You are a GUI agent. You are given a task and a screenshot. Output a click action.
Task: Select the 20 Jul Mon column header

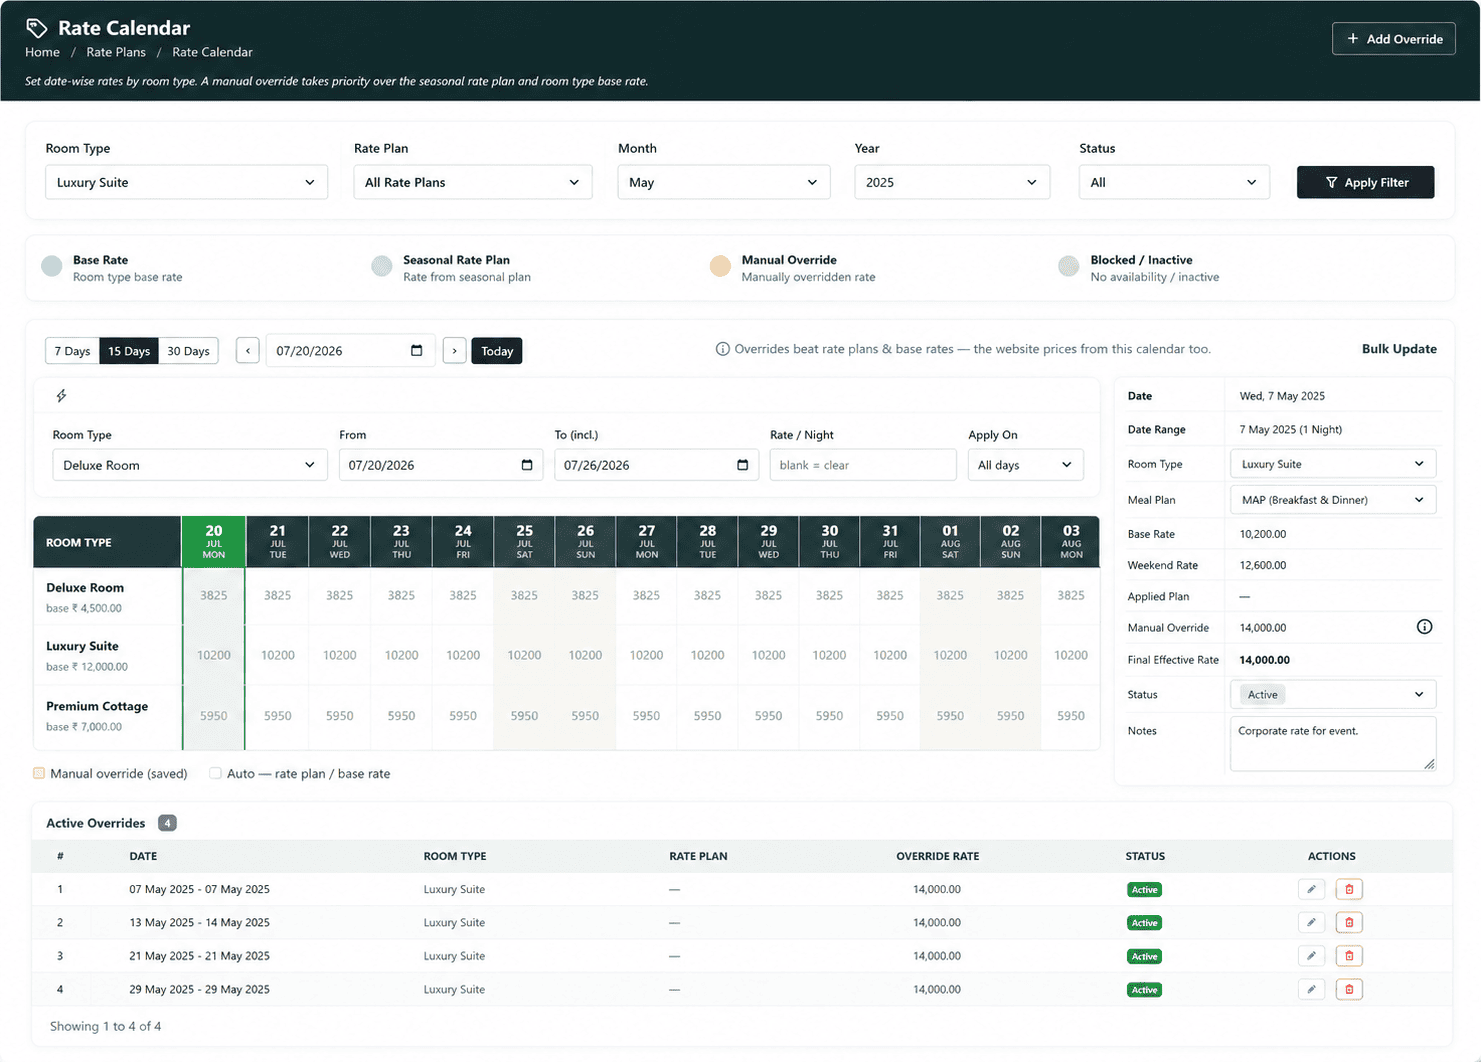click(214, 542)
